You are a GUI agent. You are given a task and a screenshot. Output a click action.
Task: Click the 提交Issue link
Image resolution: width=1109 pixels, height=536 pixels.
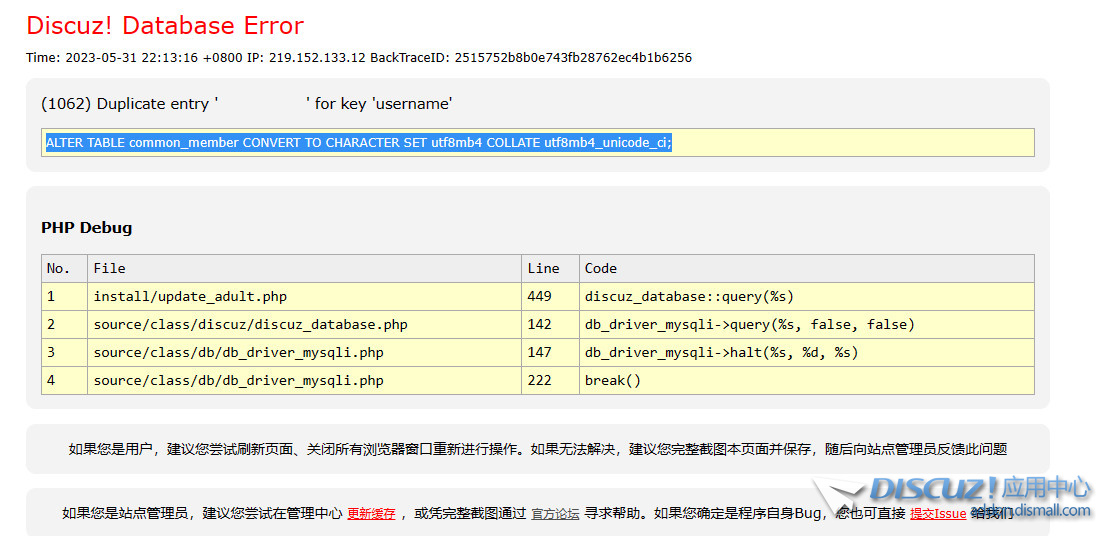(x=938, y=513)
